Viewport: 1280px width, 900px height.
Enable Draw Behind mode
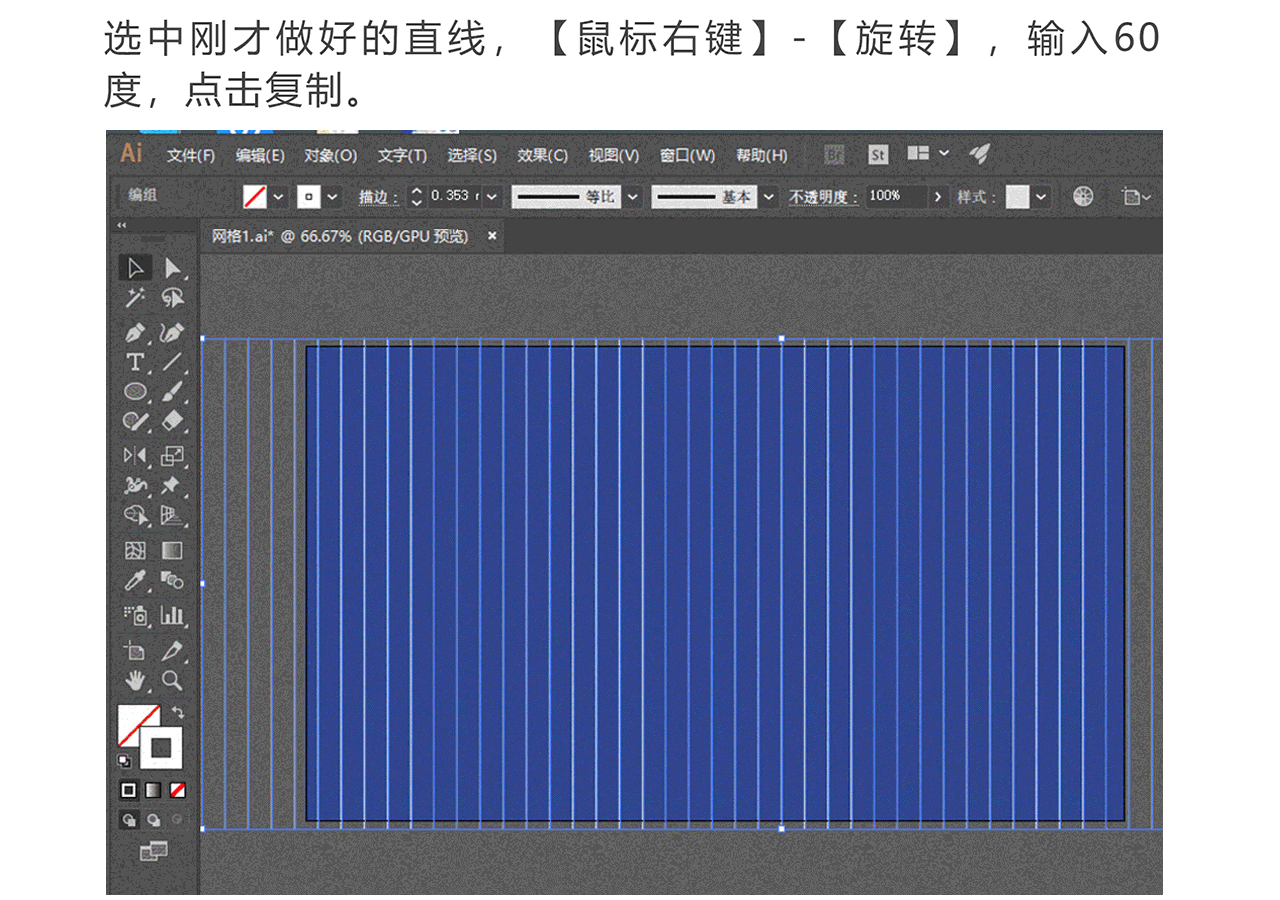153,819
